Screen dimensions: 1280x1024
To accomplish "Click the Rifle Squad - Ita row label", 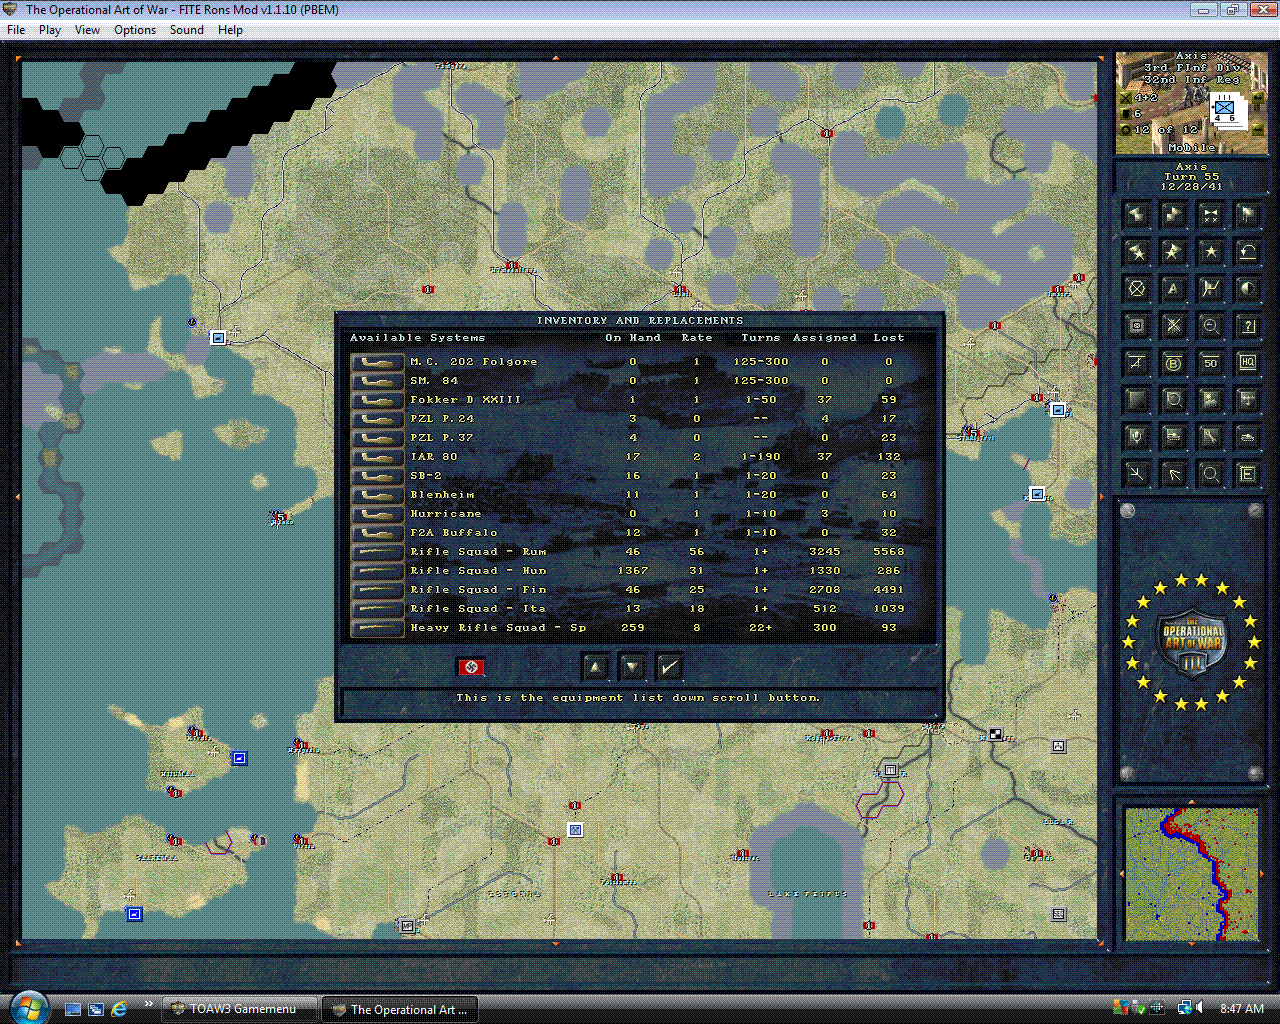I will click(x=478, y=609).
